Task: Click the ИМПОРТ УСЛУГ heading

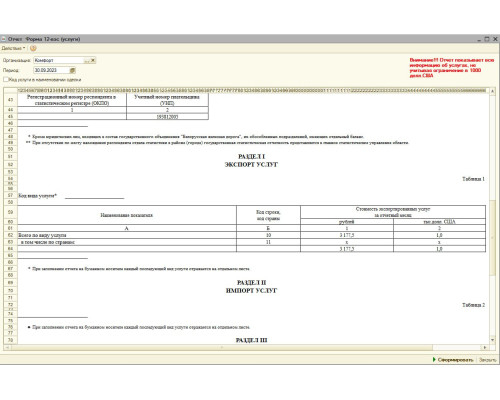Action: 251,290
